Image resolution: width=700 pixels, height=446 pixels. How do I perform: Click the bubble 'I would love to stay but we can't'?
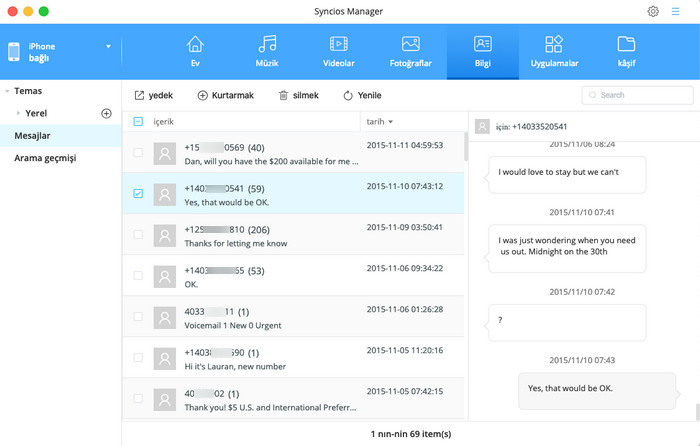coord(567,175)
